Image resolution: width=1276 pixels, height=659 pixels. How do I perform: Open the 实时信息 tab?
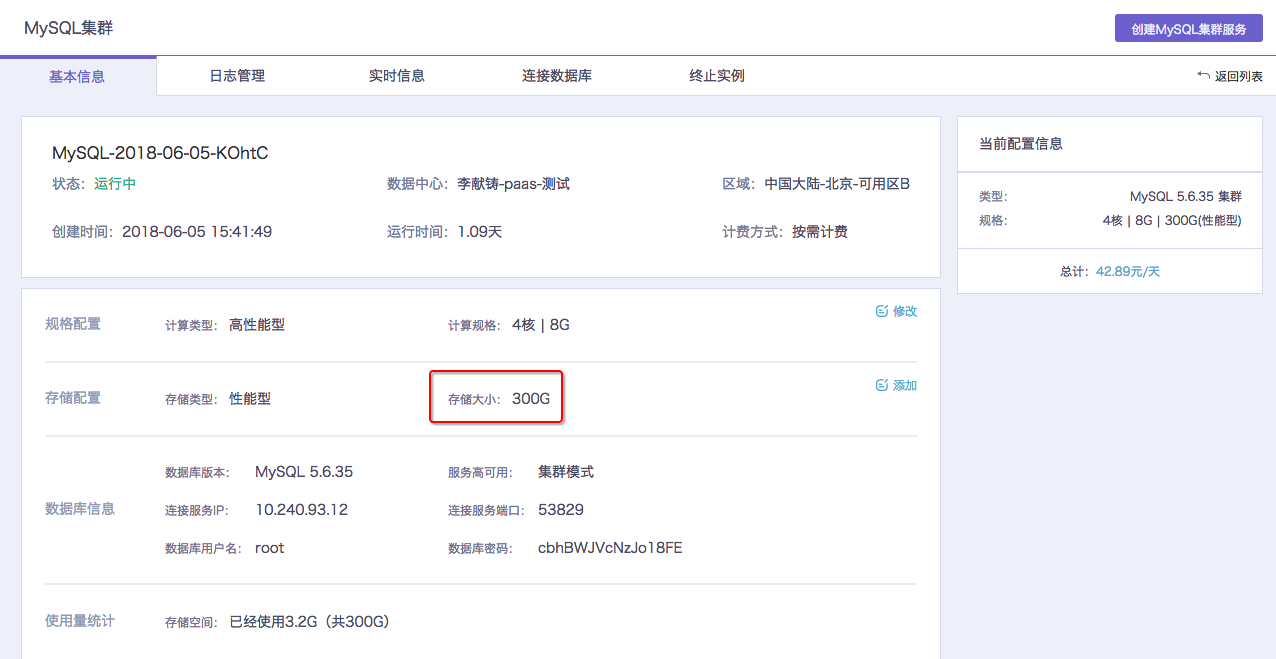pyautogui.click(x=397, y=76)
